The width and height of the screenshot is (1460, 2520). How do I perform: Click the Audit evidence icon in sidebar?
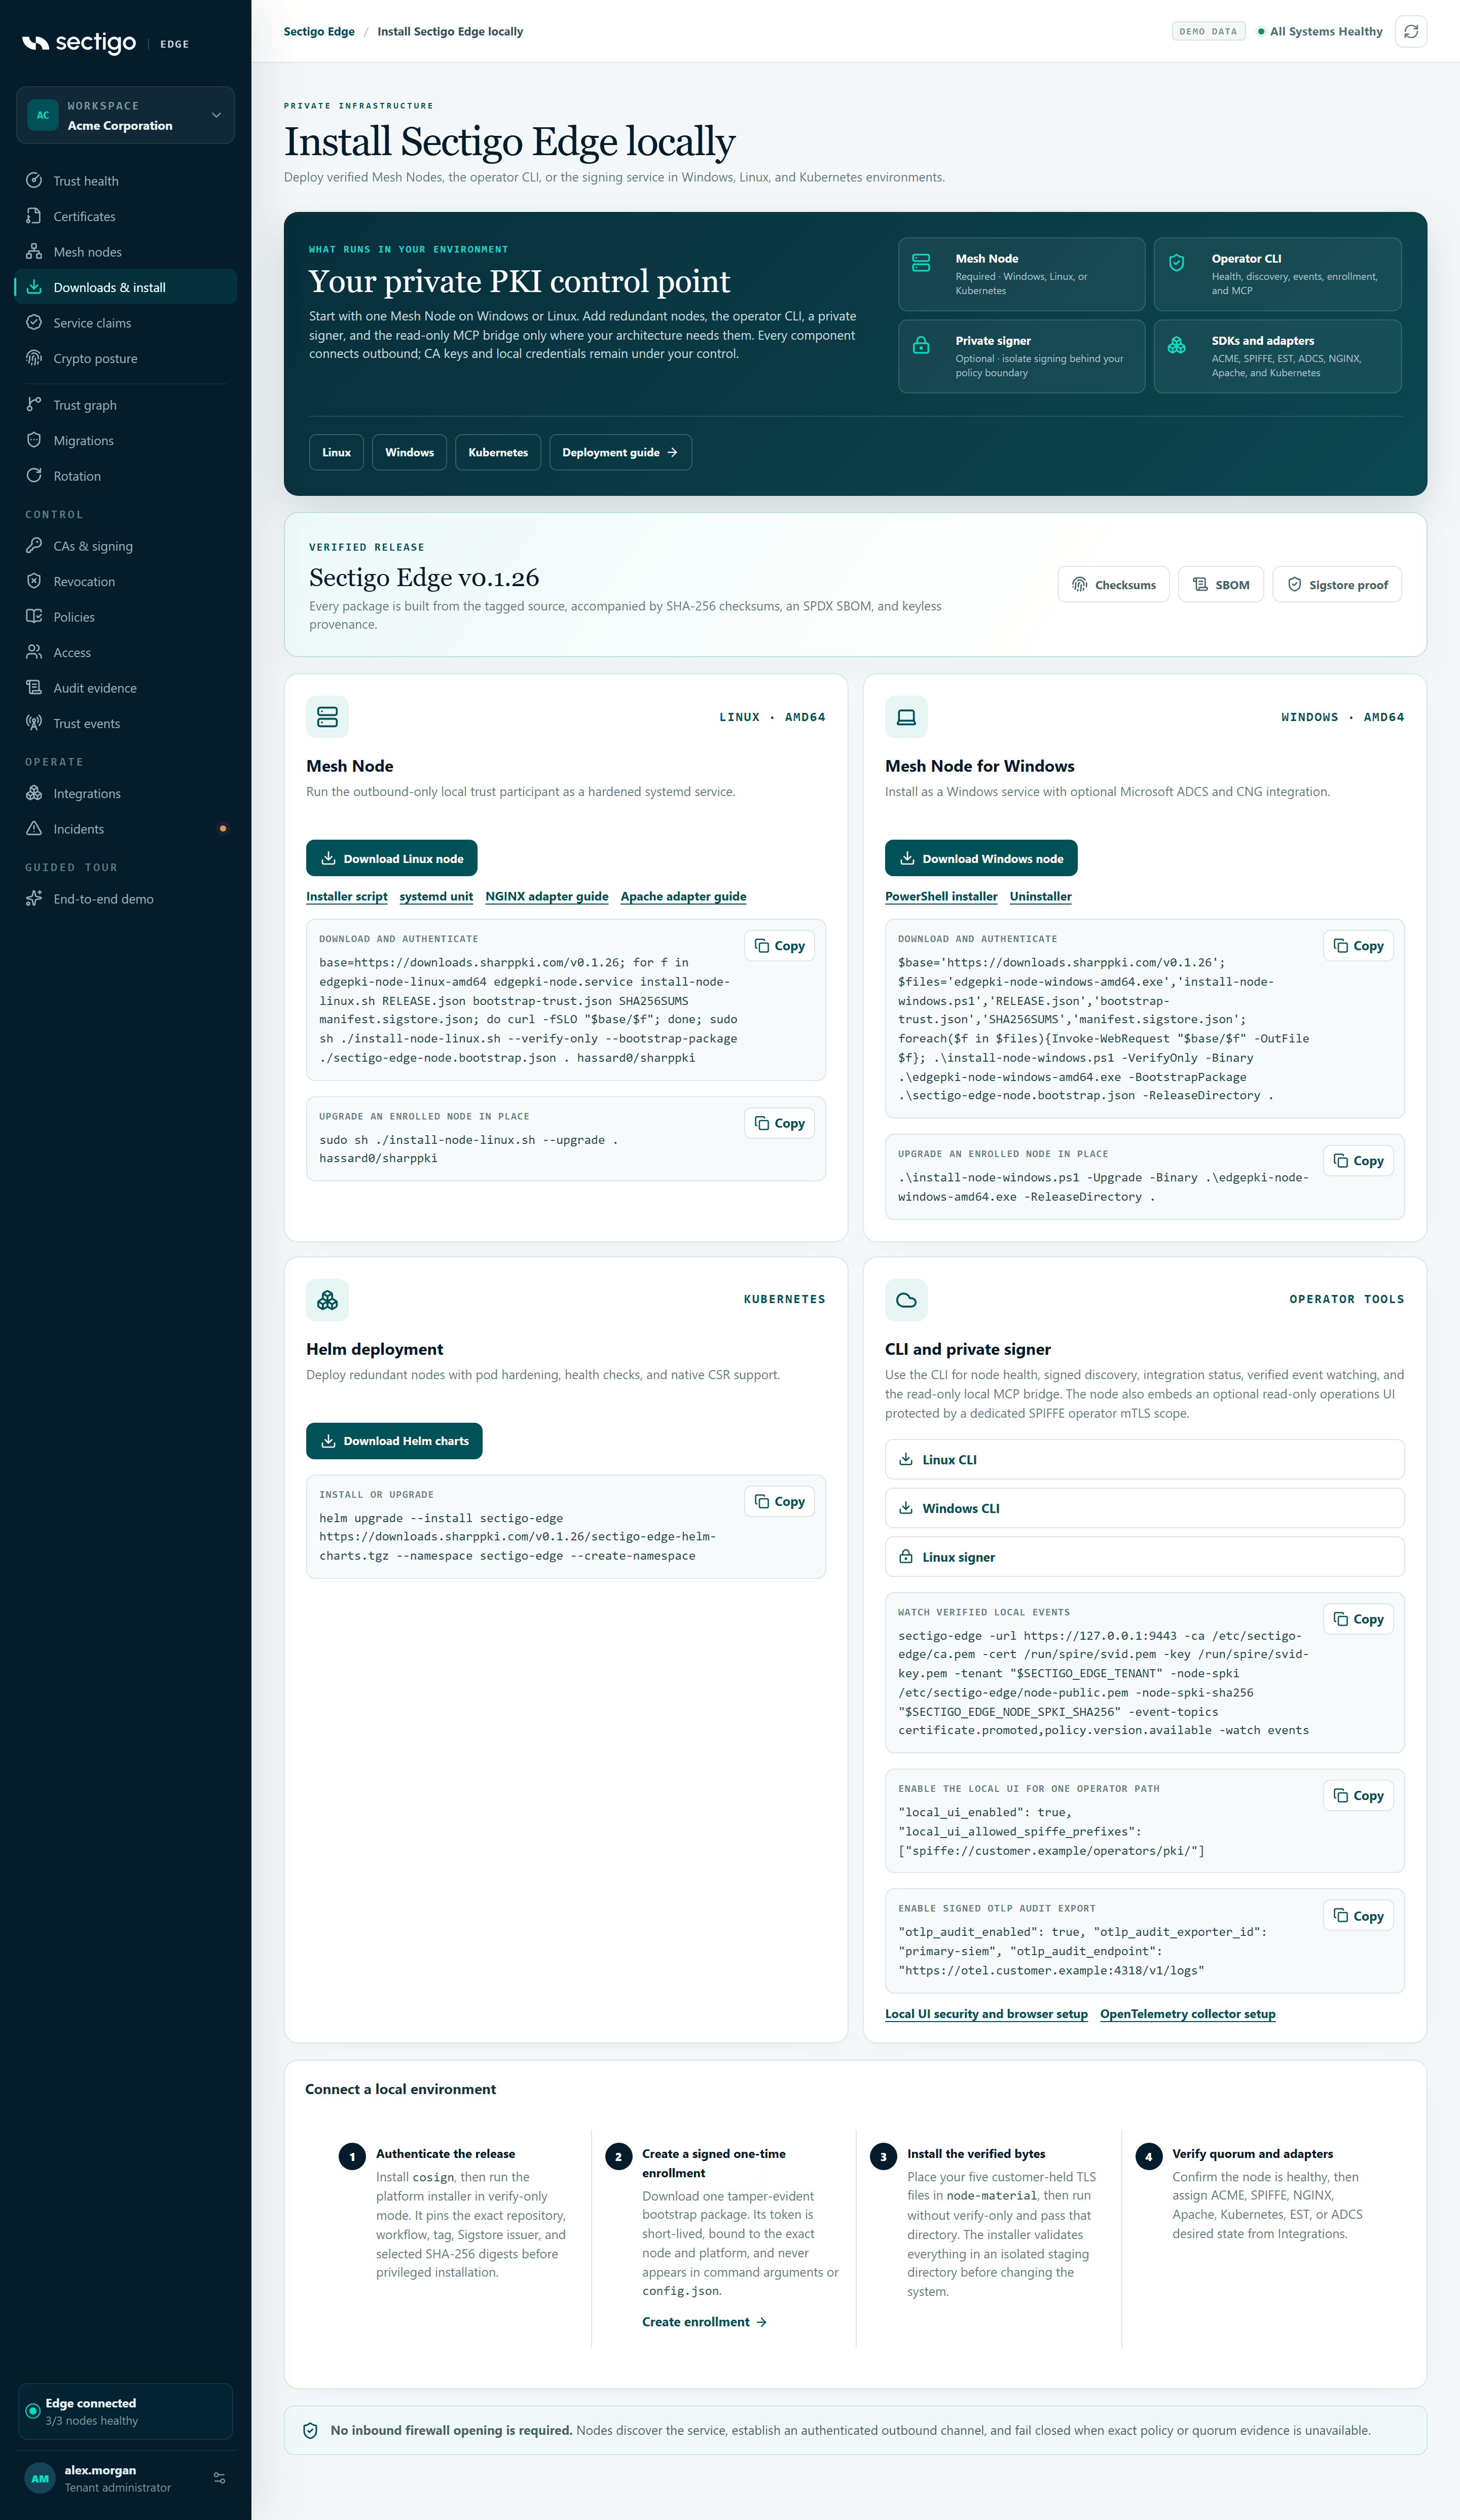(x=34, y=687)
